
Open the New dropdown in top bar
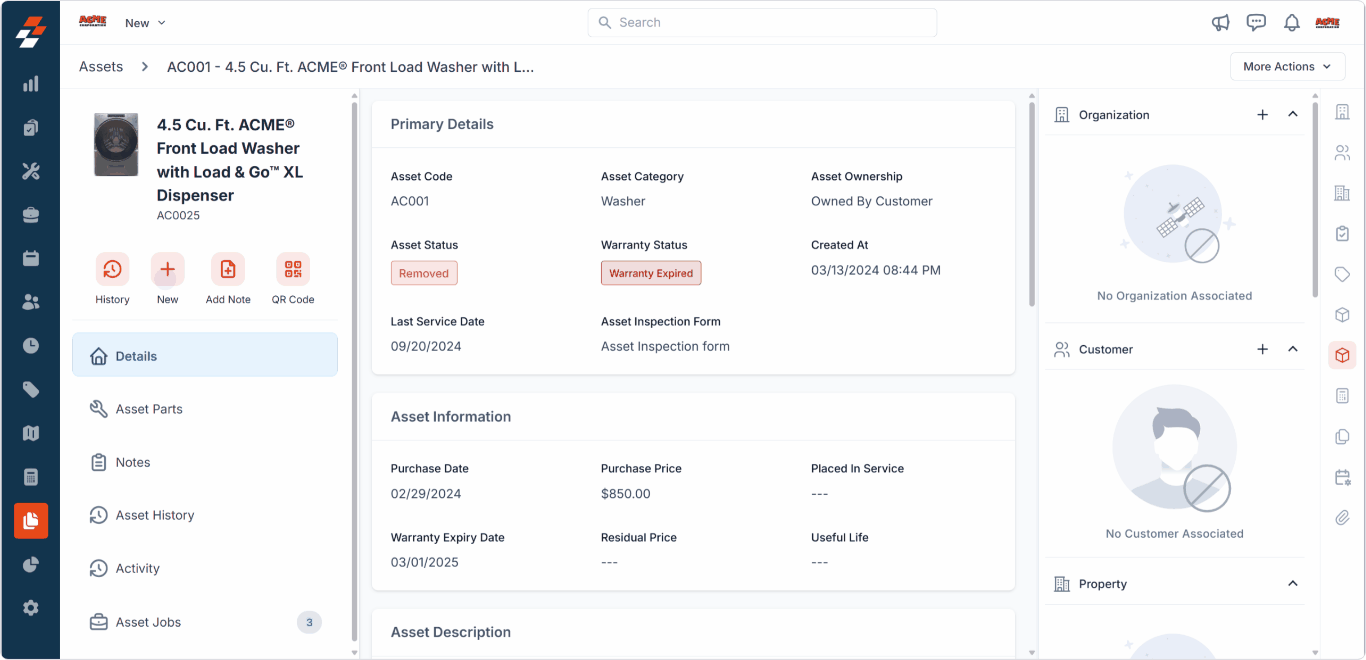click(x=145, y=23)
